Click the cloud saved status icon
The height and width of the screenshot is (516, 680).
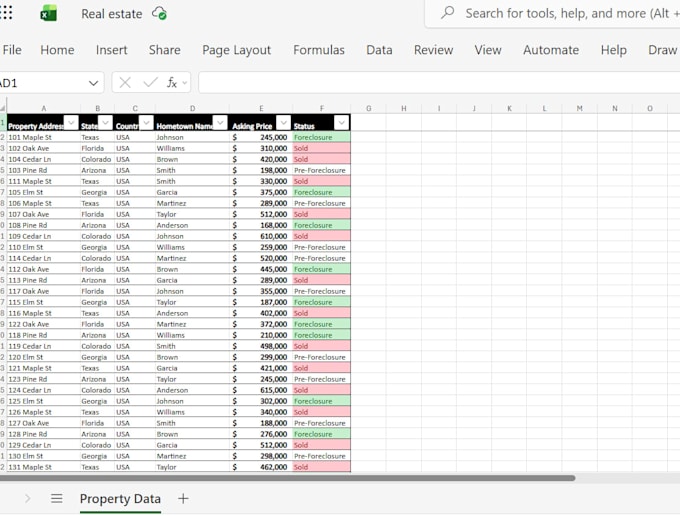(x=160, y=13)
